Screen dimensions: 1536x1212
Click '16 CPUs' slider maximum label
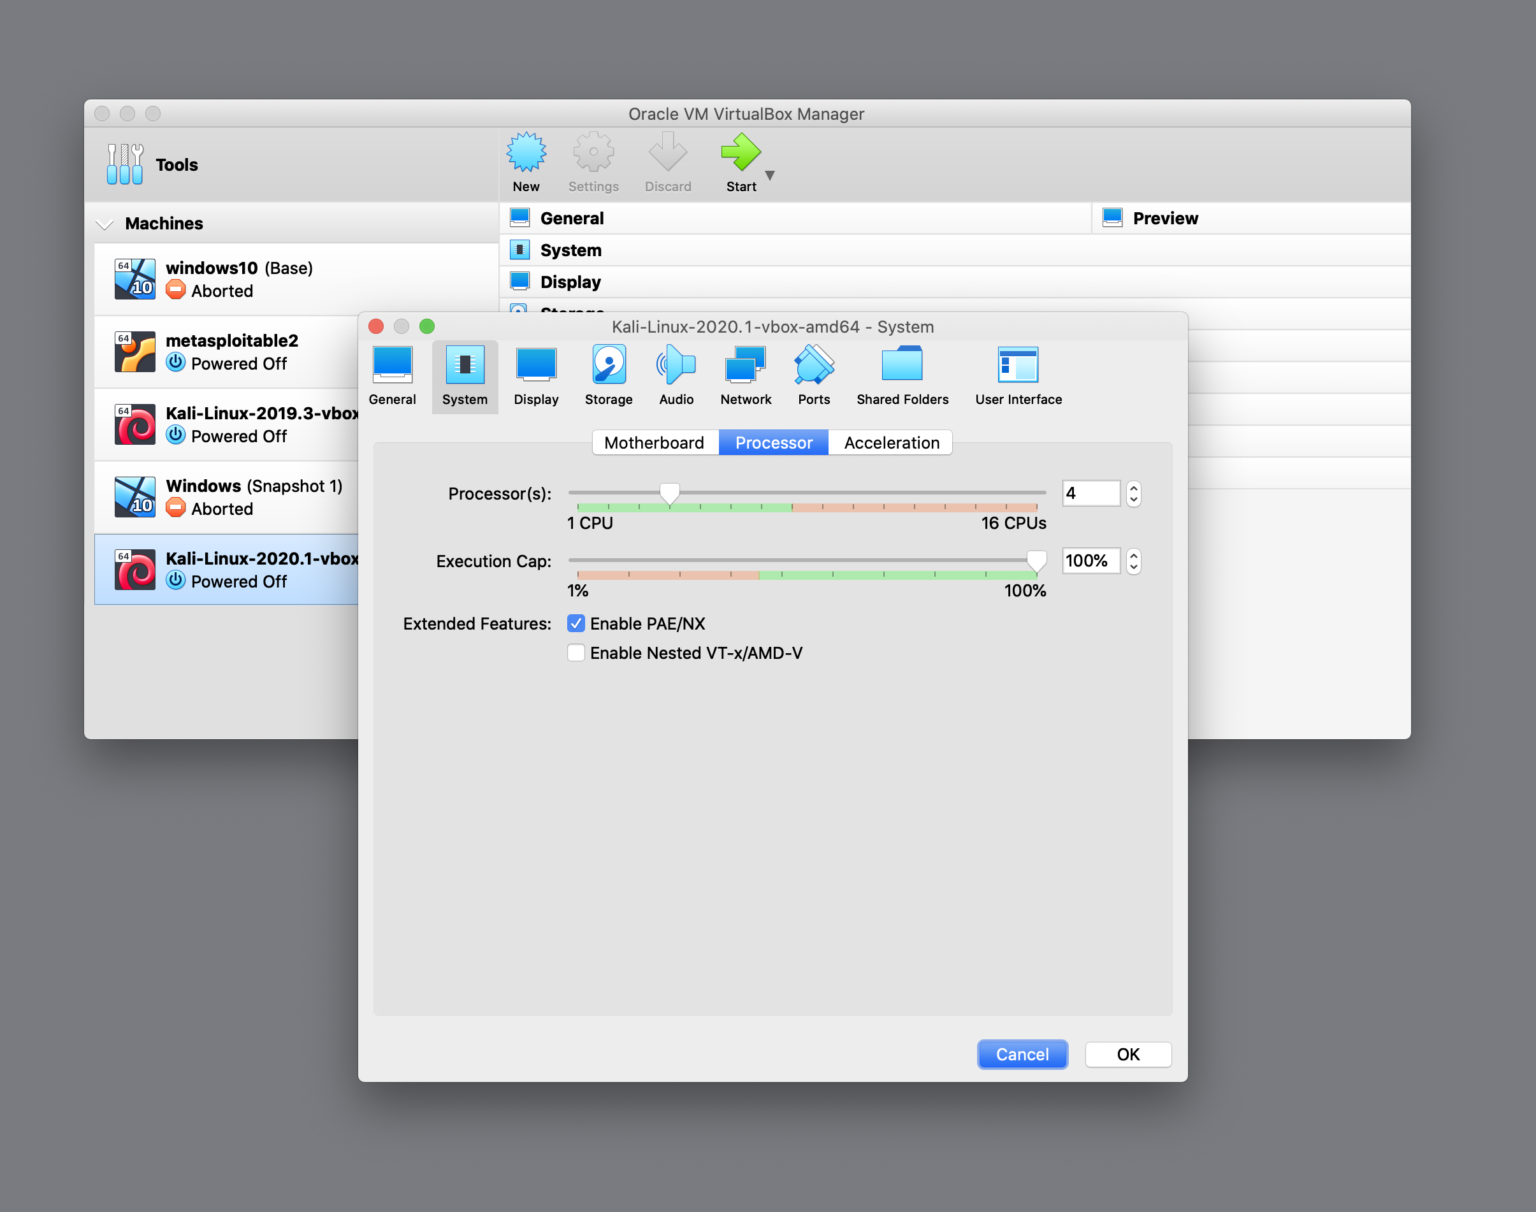(1014, 523)
